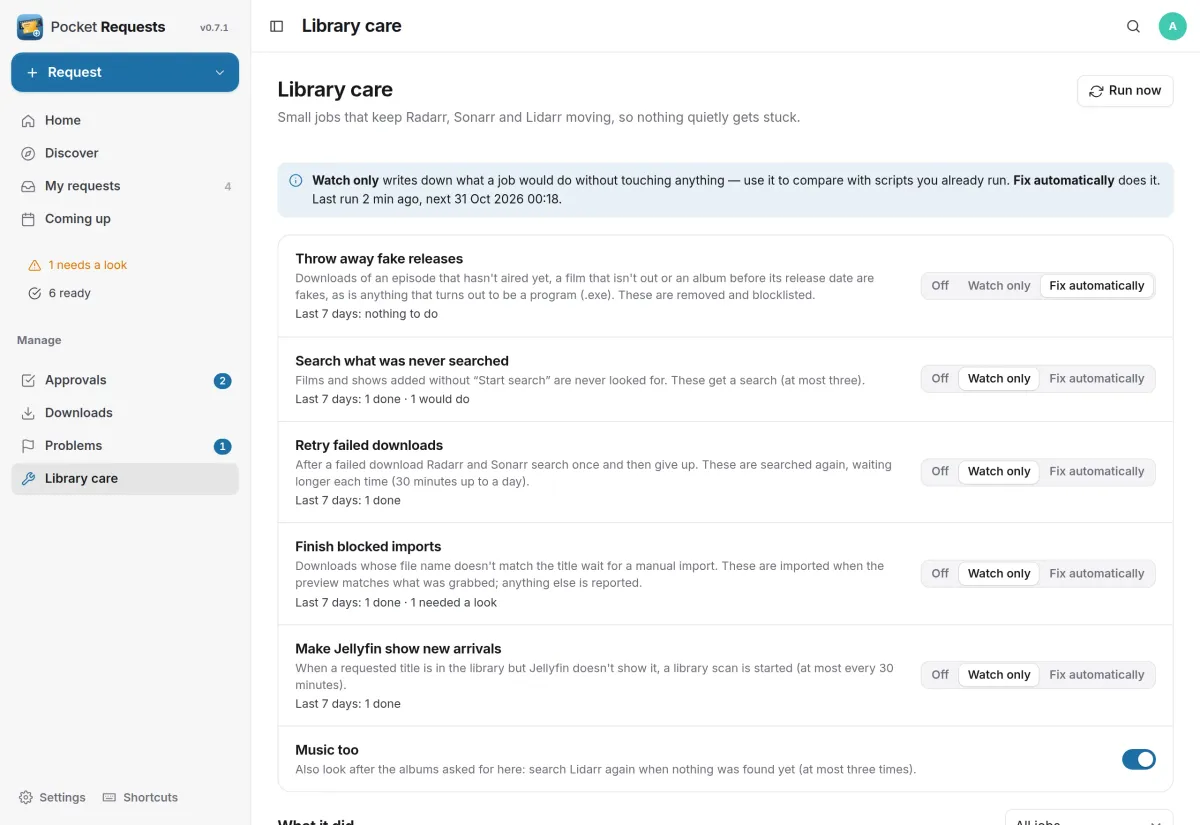The image size is (1200, 825).
Task: Click the Make Jellyfin show new arrivals heading
Action: 398,649
